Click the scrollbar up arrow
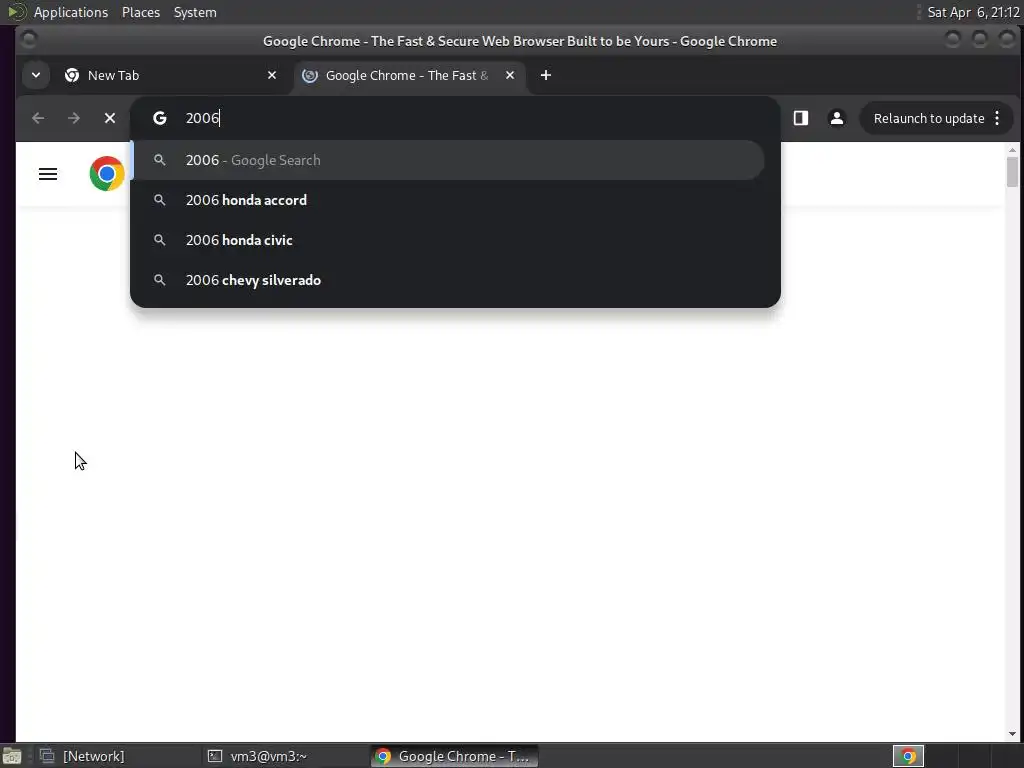The height and width of the screenshot is (768, 1024). pos(1012,150)
